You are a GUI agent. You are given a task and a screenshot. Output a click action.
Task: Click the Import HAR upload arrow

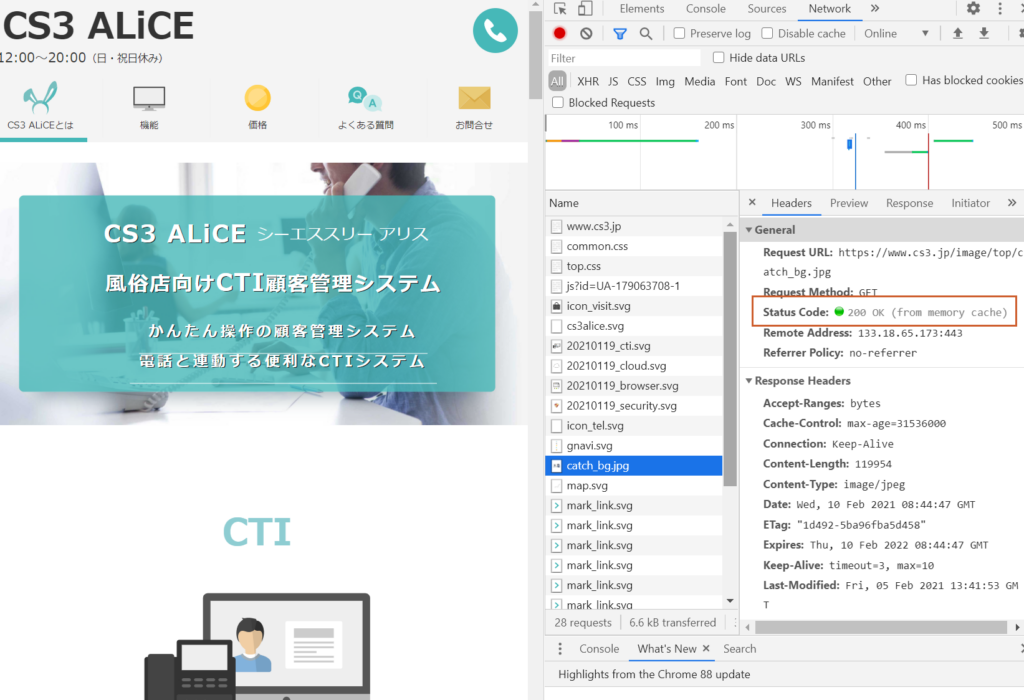point(957,33)
